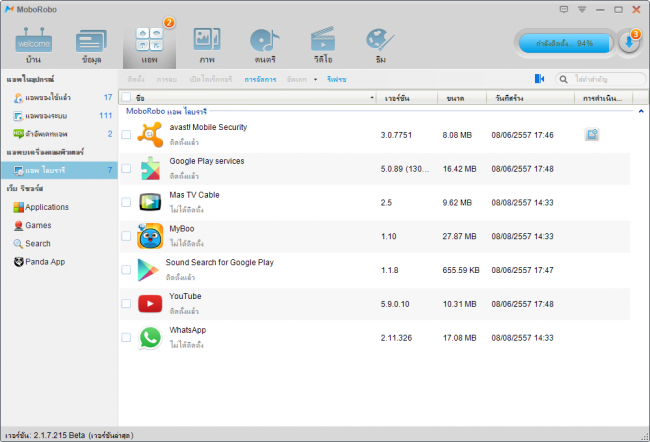The image size is (650, 442).
Task: Open user apps list with 17 items
Action: (x=59, y=97)
